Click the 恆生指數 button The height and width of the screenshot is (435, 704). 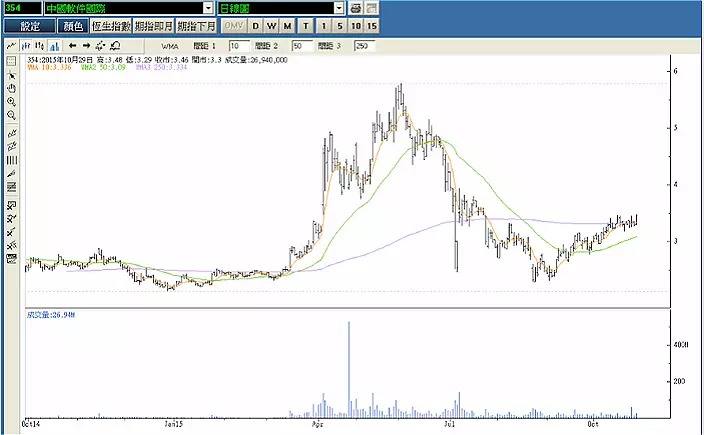111,25
